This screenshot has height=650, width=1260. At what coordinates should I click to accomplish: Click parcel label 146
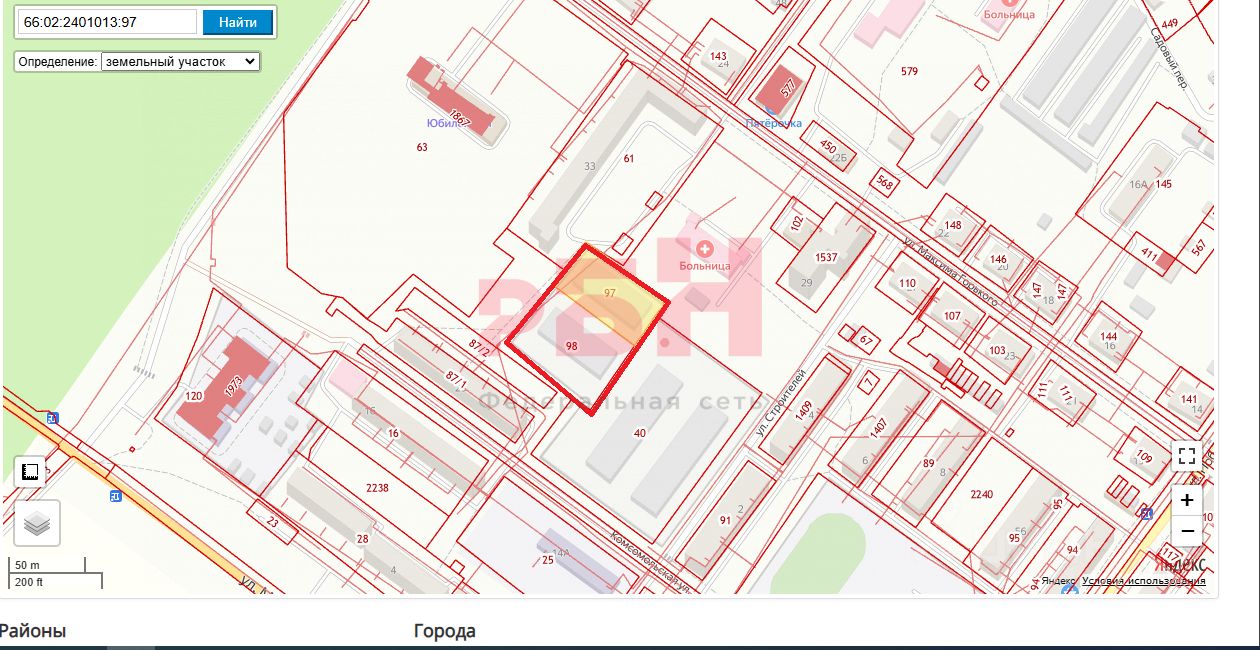[x=998, y=259]
